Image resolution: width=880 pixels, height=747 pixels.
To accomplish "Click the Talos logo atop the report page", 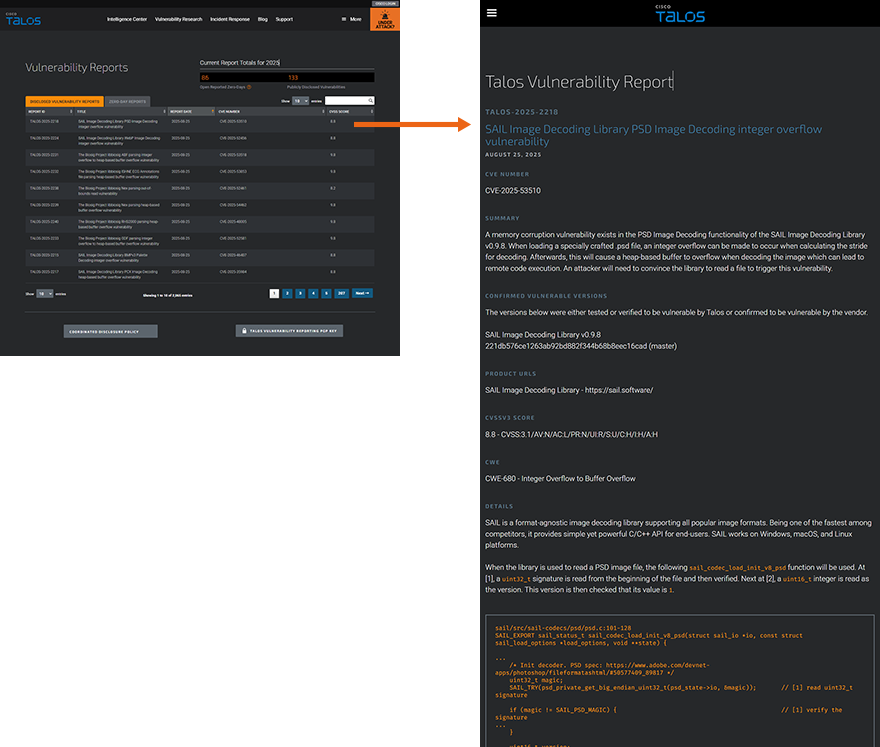I will pos(680,14).
